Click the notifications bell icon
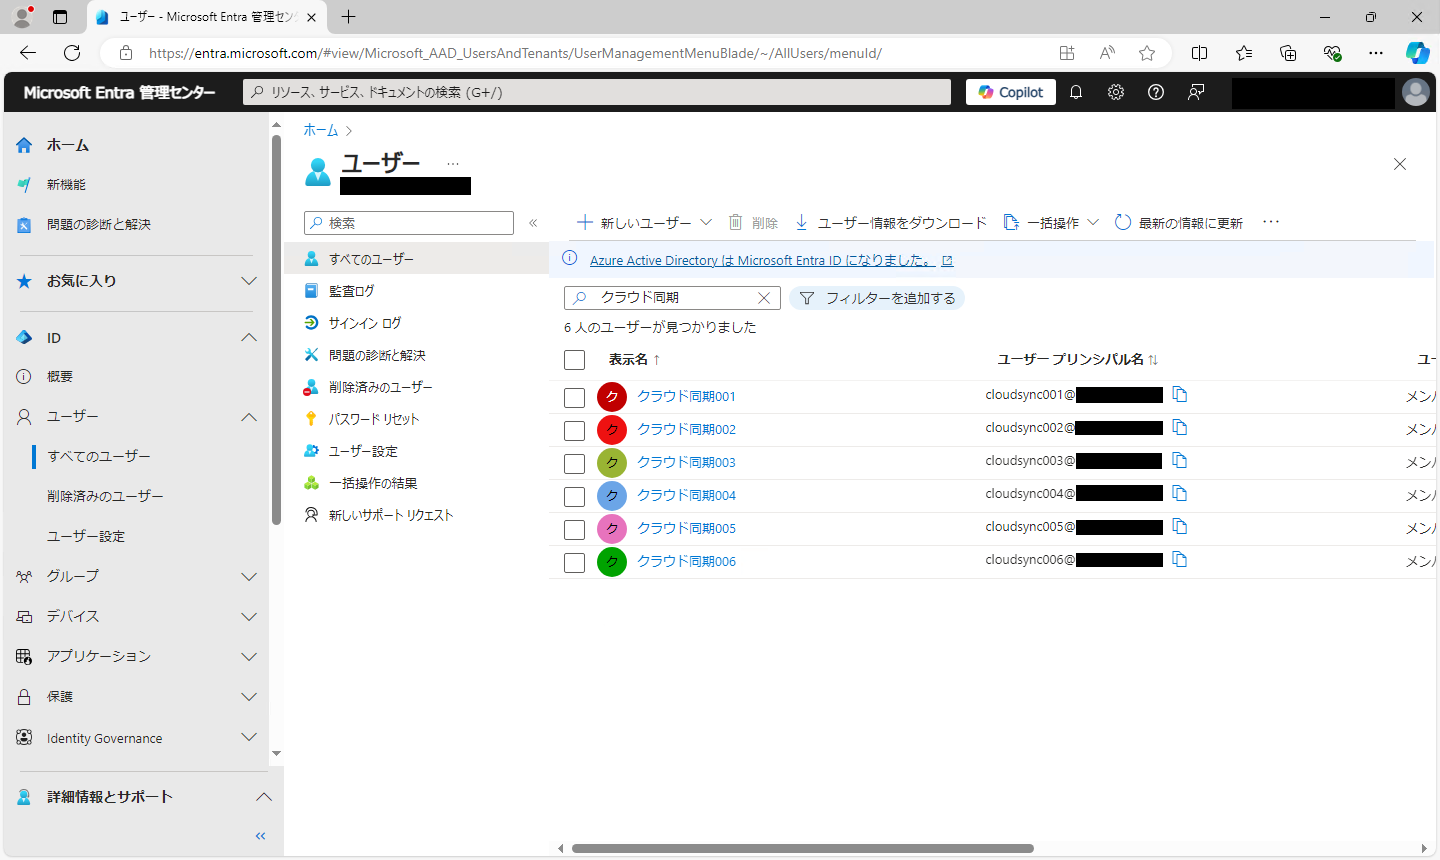This screenshot has width=1440, height=860. pos(1076,92)
